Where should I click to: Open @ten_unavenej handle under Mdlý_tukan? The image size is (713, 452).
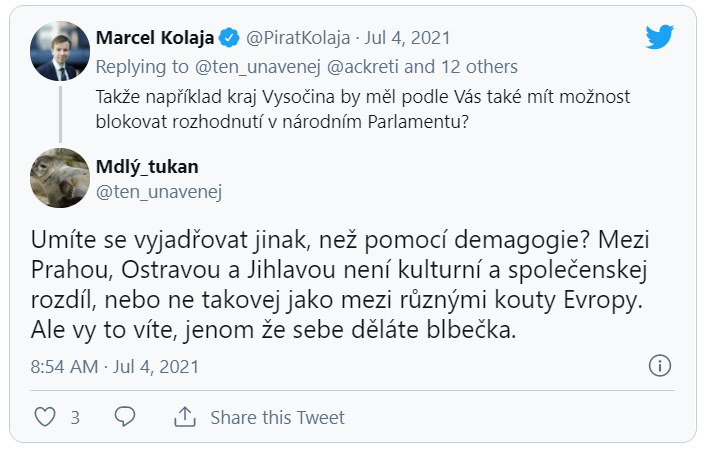pos(158,190)
